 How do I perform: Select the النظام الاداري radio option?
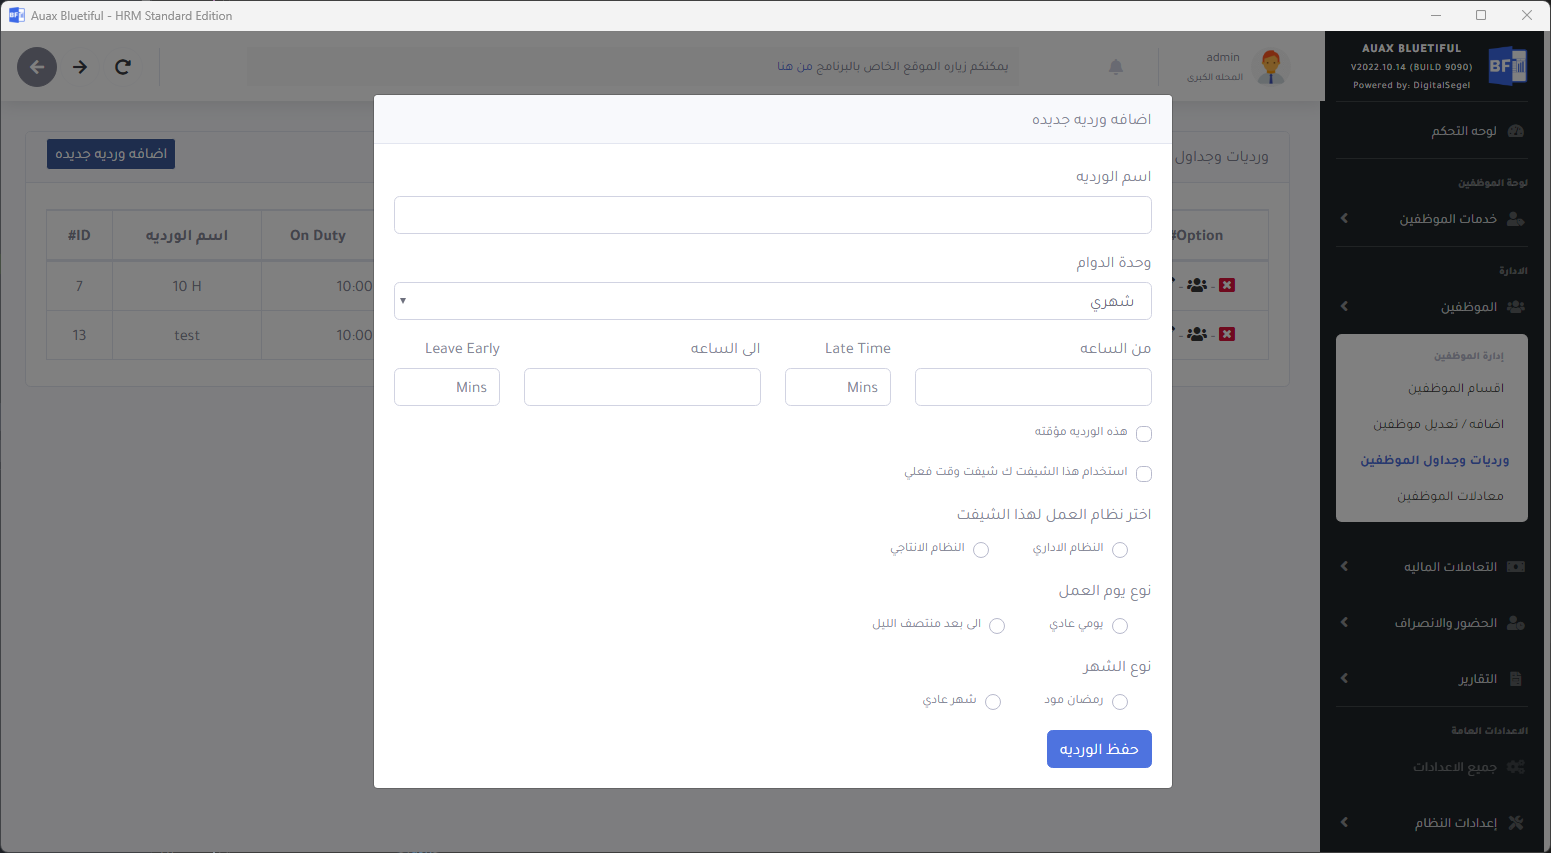[x=1120, y=550]
